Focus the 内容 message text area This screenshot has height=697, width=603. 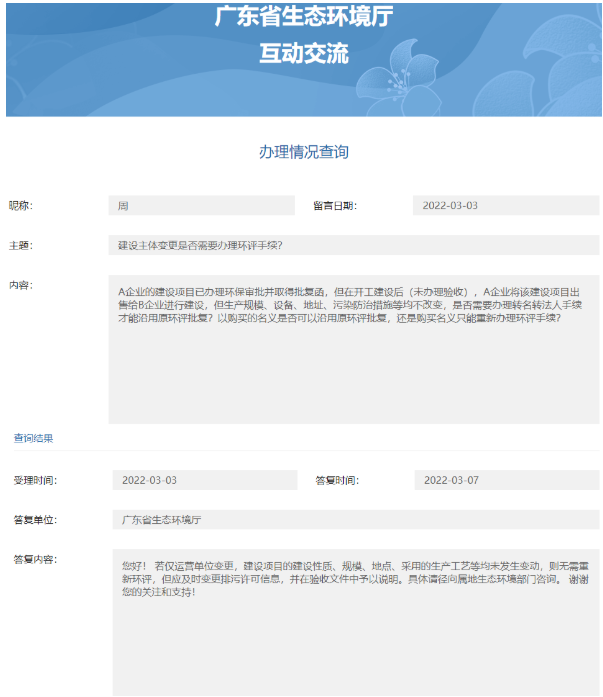point(353,348)
